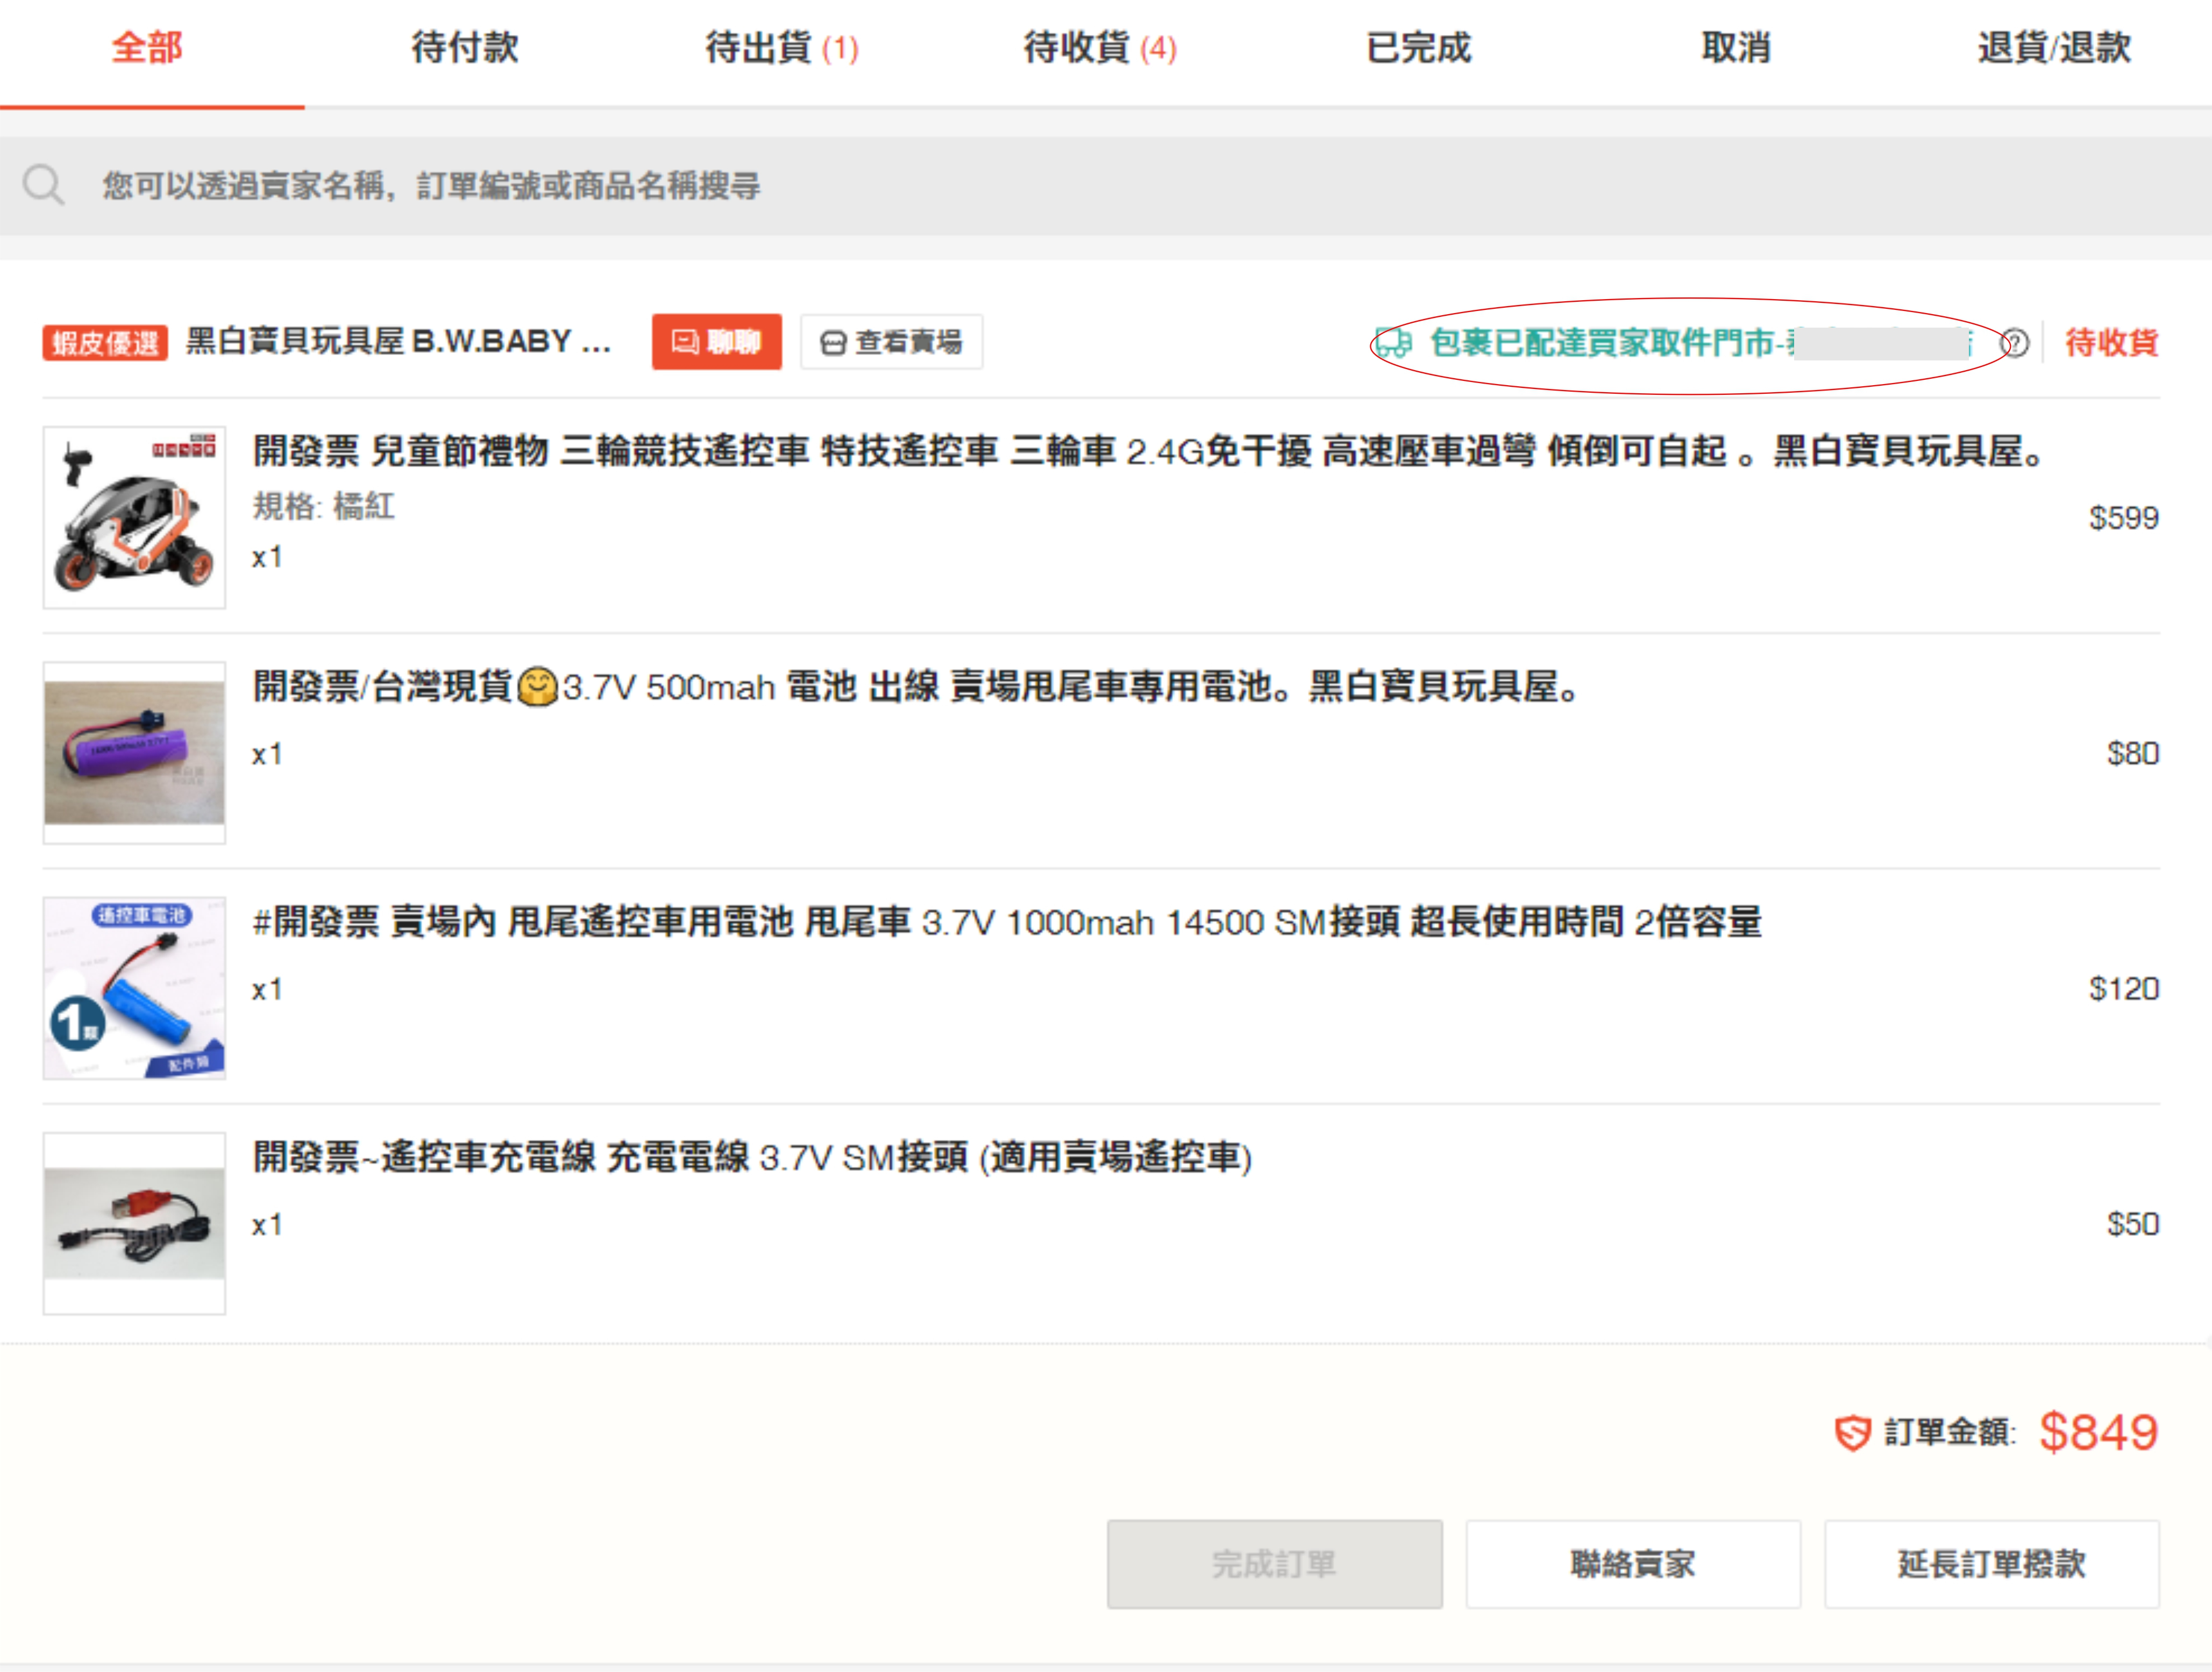Click the search magnifier icon
Viewport: 2212px width, 1672px height.
coord(44,186)
